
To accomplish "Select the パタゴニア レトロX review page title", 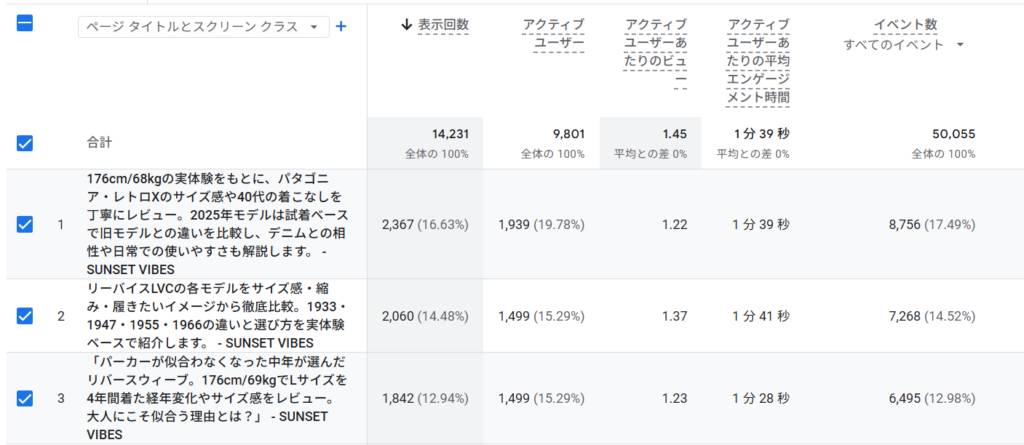I will click(214, 223).
